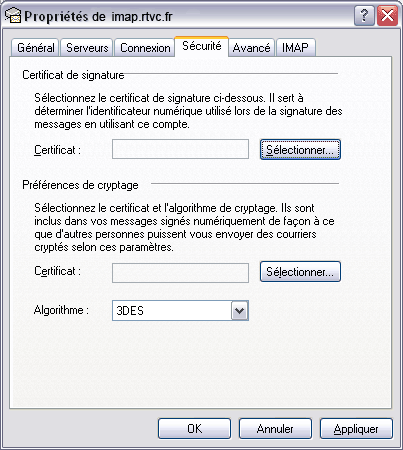Click the help question mark button

[364, 15]
